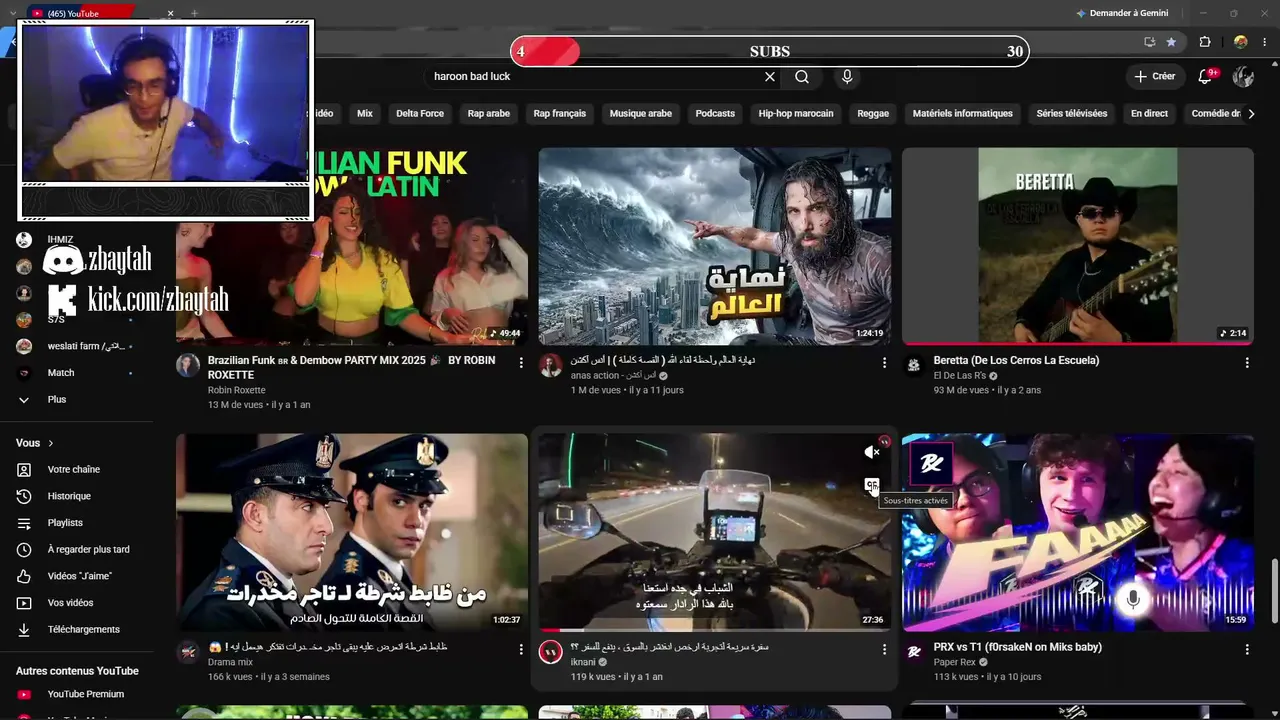Open a new browser tab
Viewport: 1280px width, 720px height.
click(194, 13)
